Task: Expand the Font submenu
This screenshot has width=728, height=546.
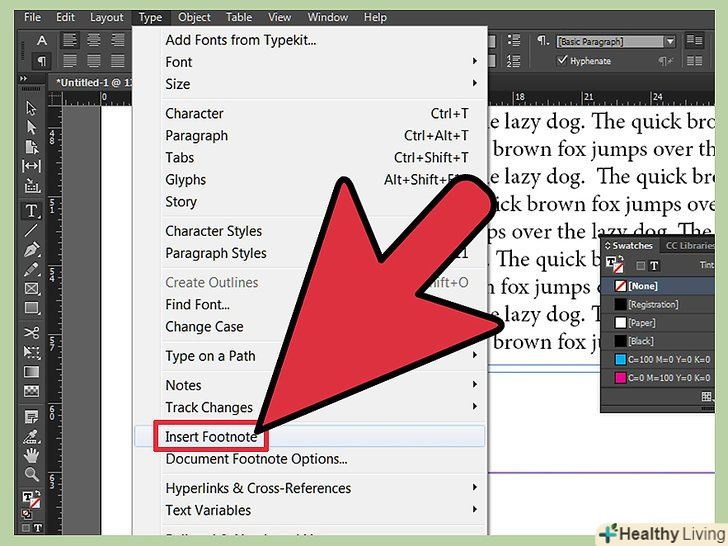Action: pyautogui.click(x=320, y=62)
